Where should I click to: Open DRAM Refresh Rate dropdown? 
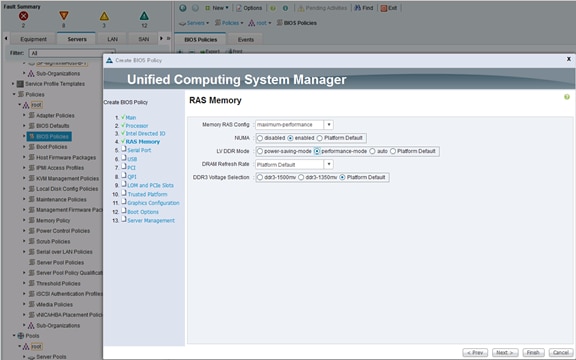[x=329, y=164]
